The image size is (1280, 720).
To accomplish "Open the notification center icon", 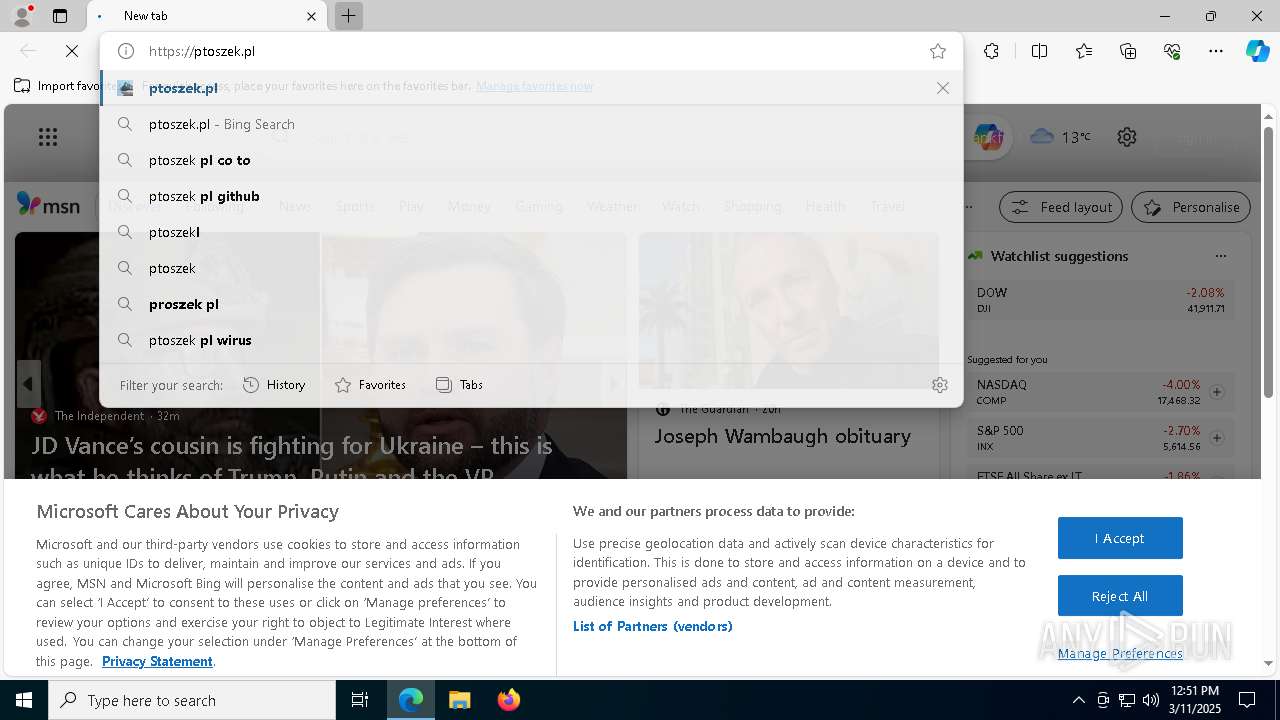I will [1247, 700].
